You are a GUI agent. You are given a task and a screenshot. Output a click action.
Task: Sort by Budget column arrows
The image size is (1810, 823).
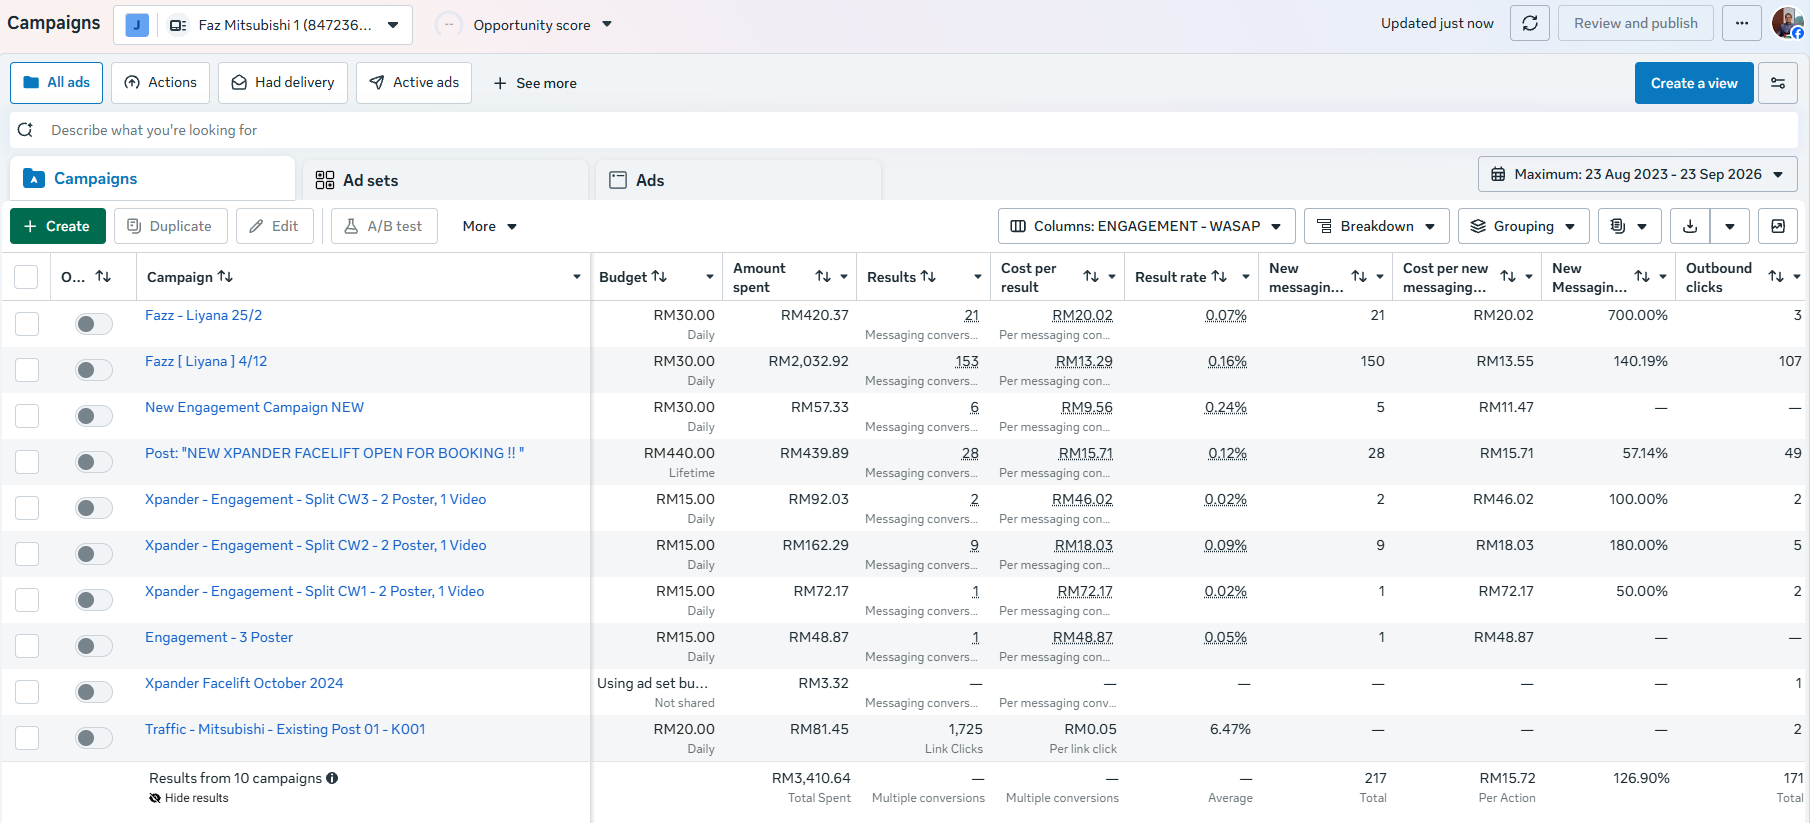point(659,277)
